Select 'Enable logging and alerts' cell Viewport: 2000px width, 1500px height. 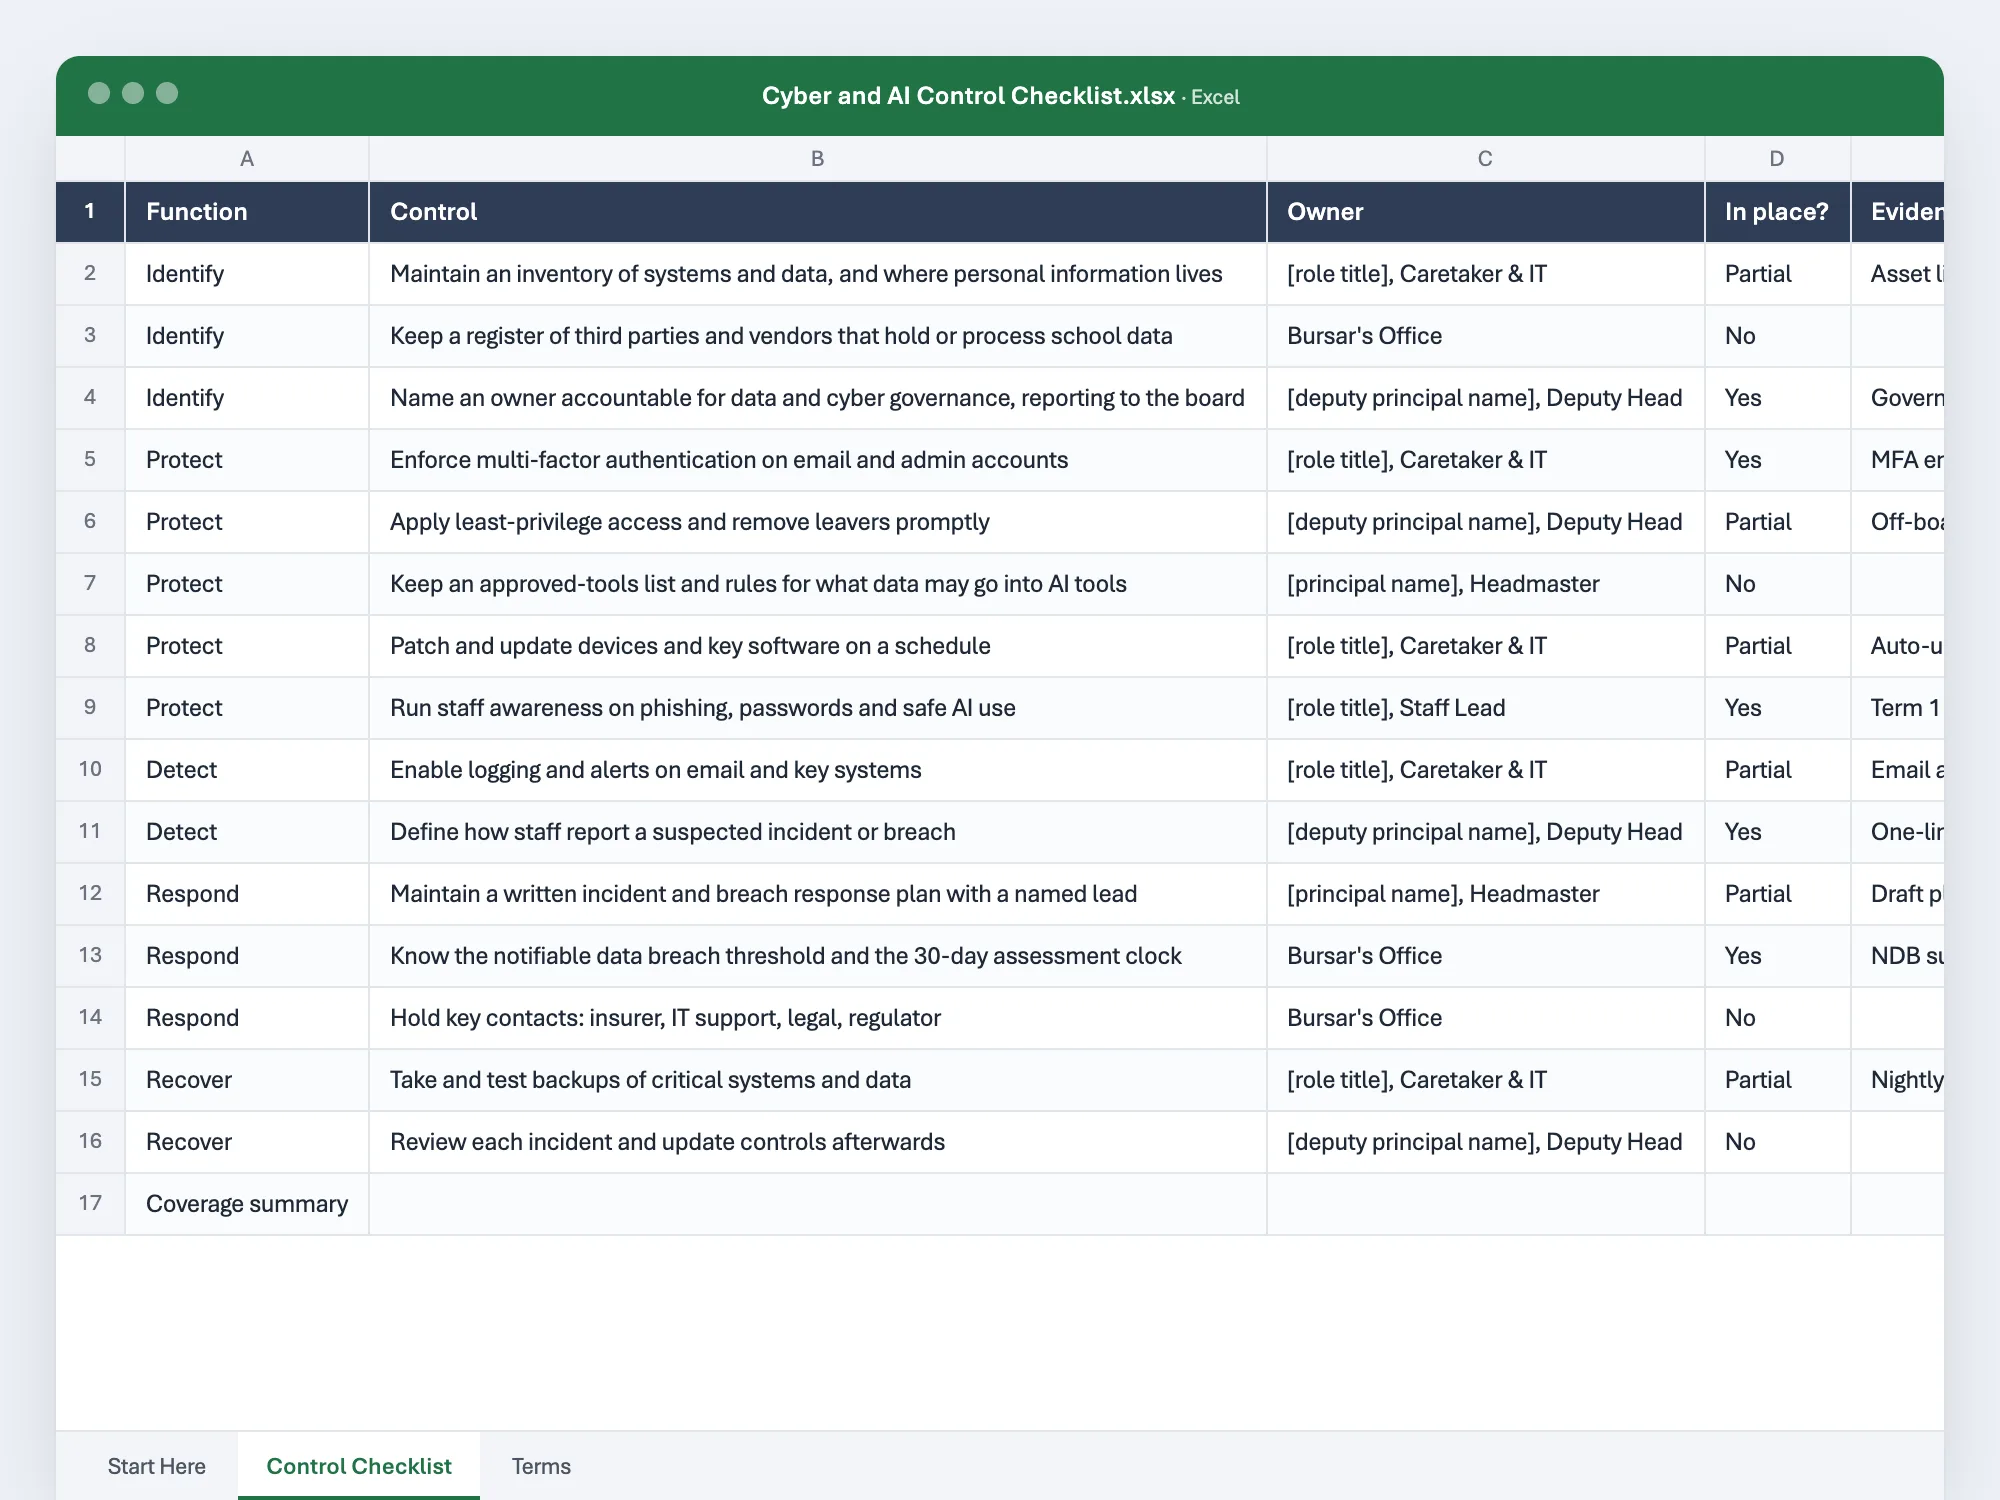tap(817, 769)
